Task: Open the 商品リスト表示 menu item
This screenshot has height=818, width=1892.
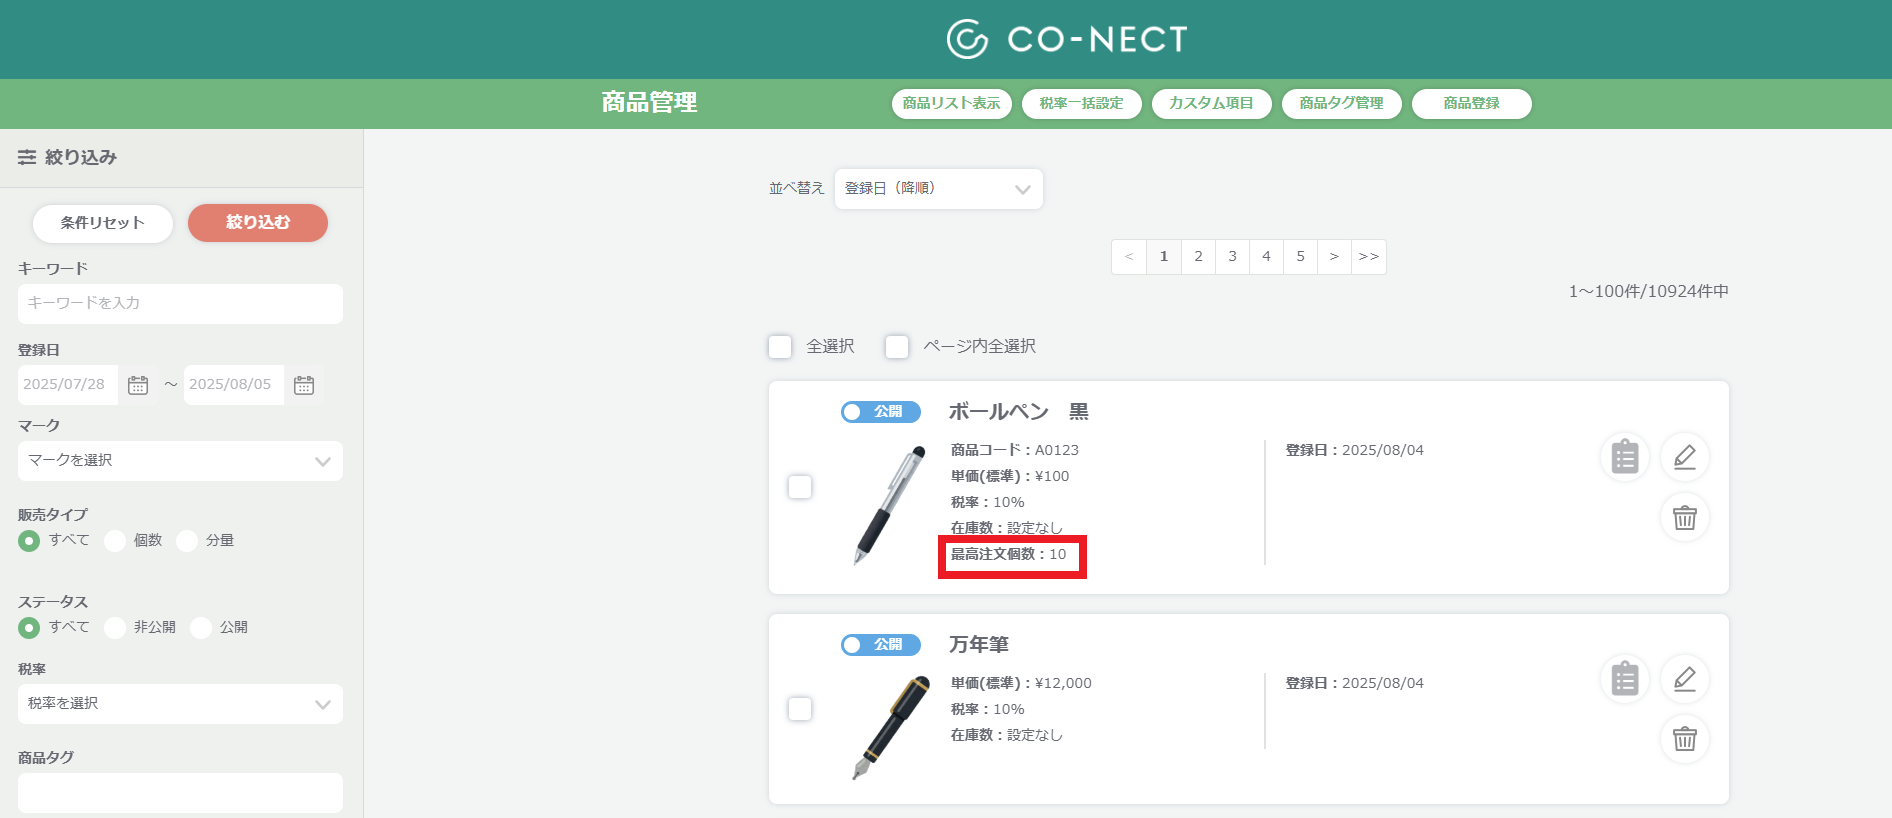Action: tap(951, 104)
